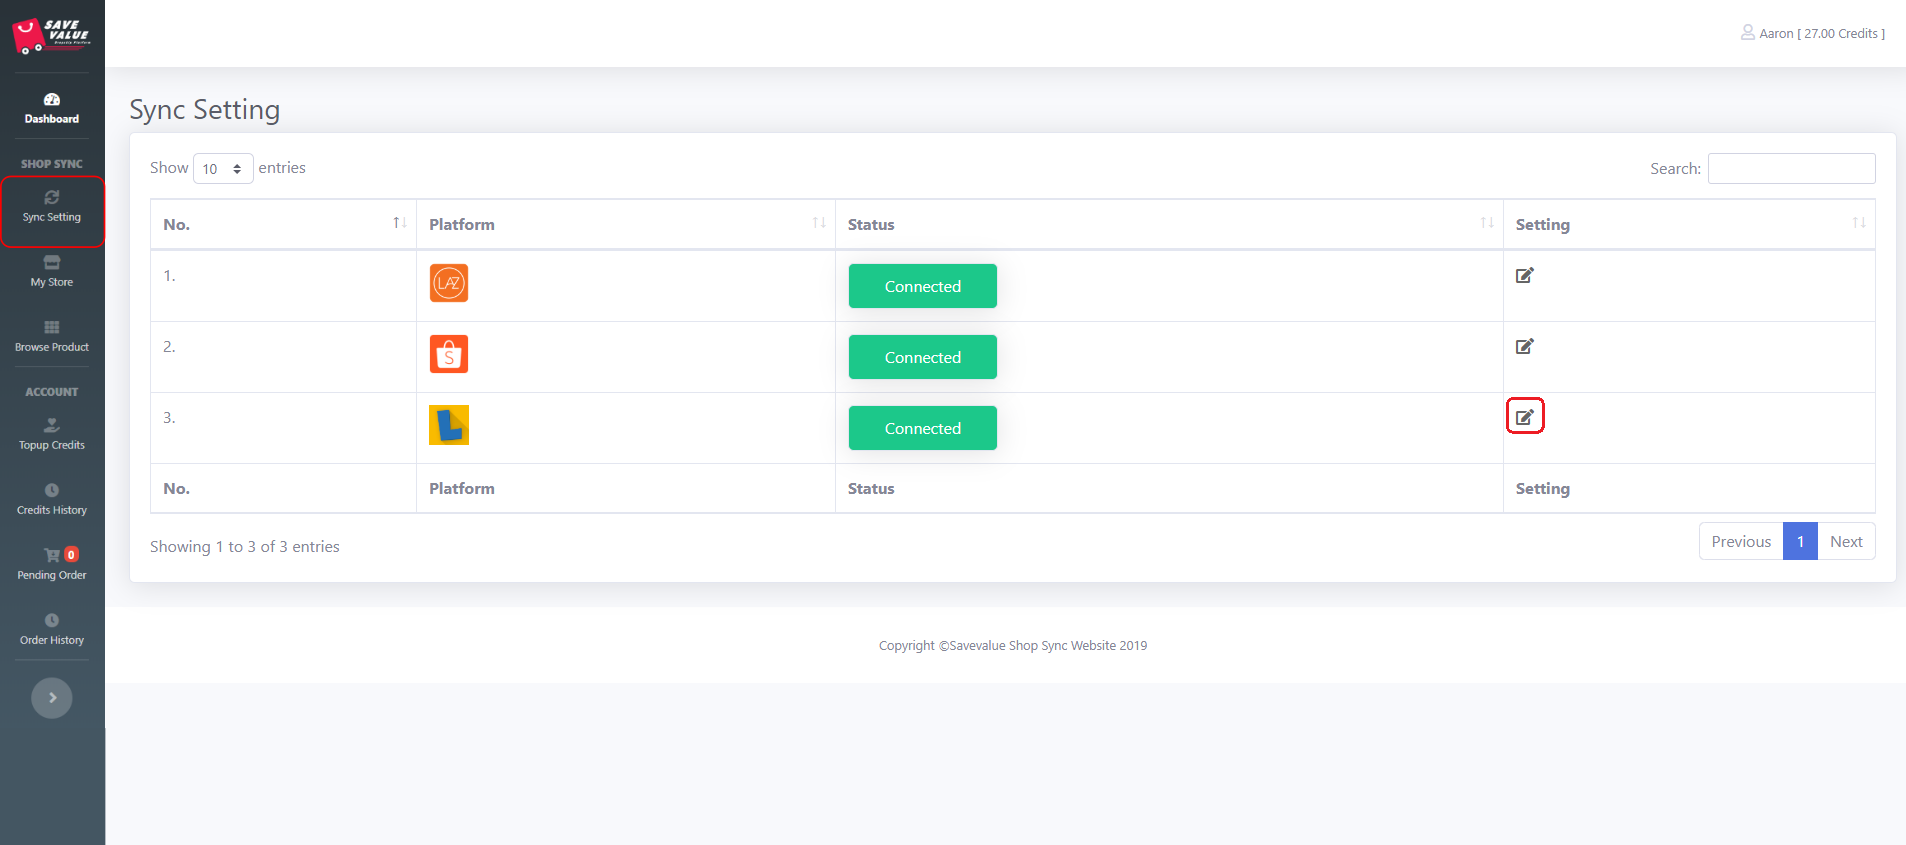Click the Next pagination button

click(x=1845, y=542)
